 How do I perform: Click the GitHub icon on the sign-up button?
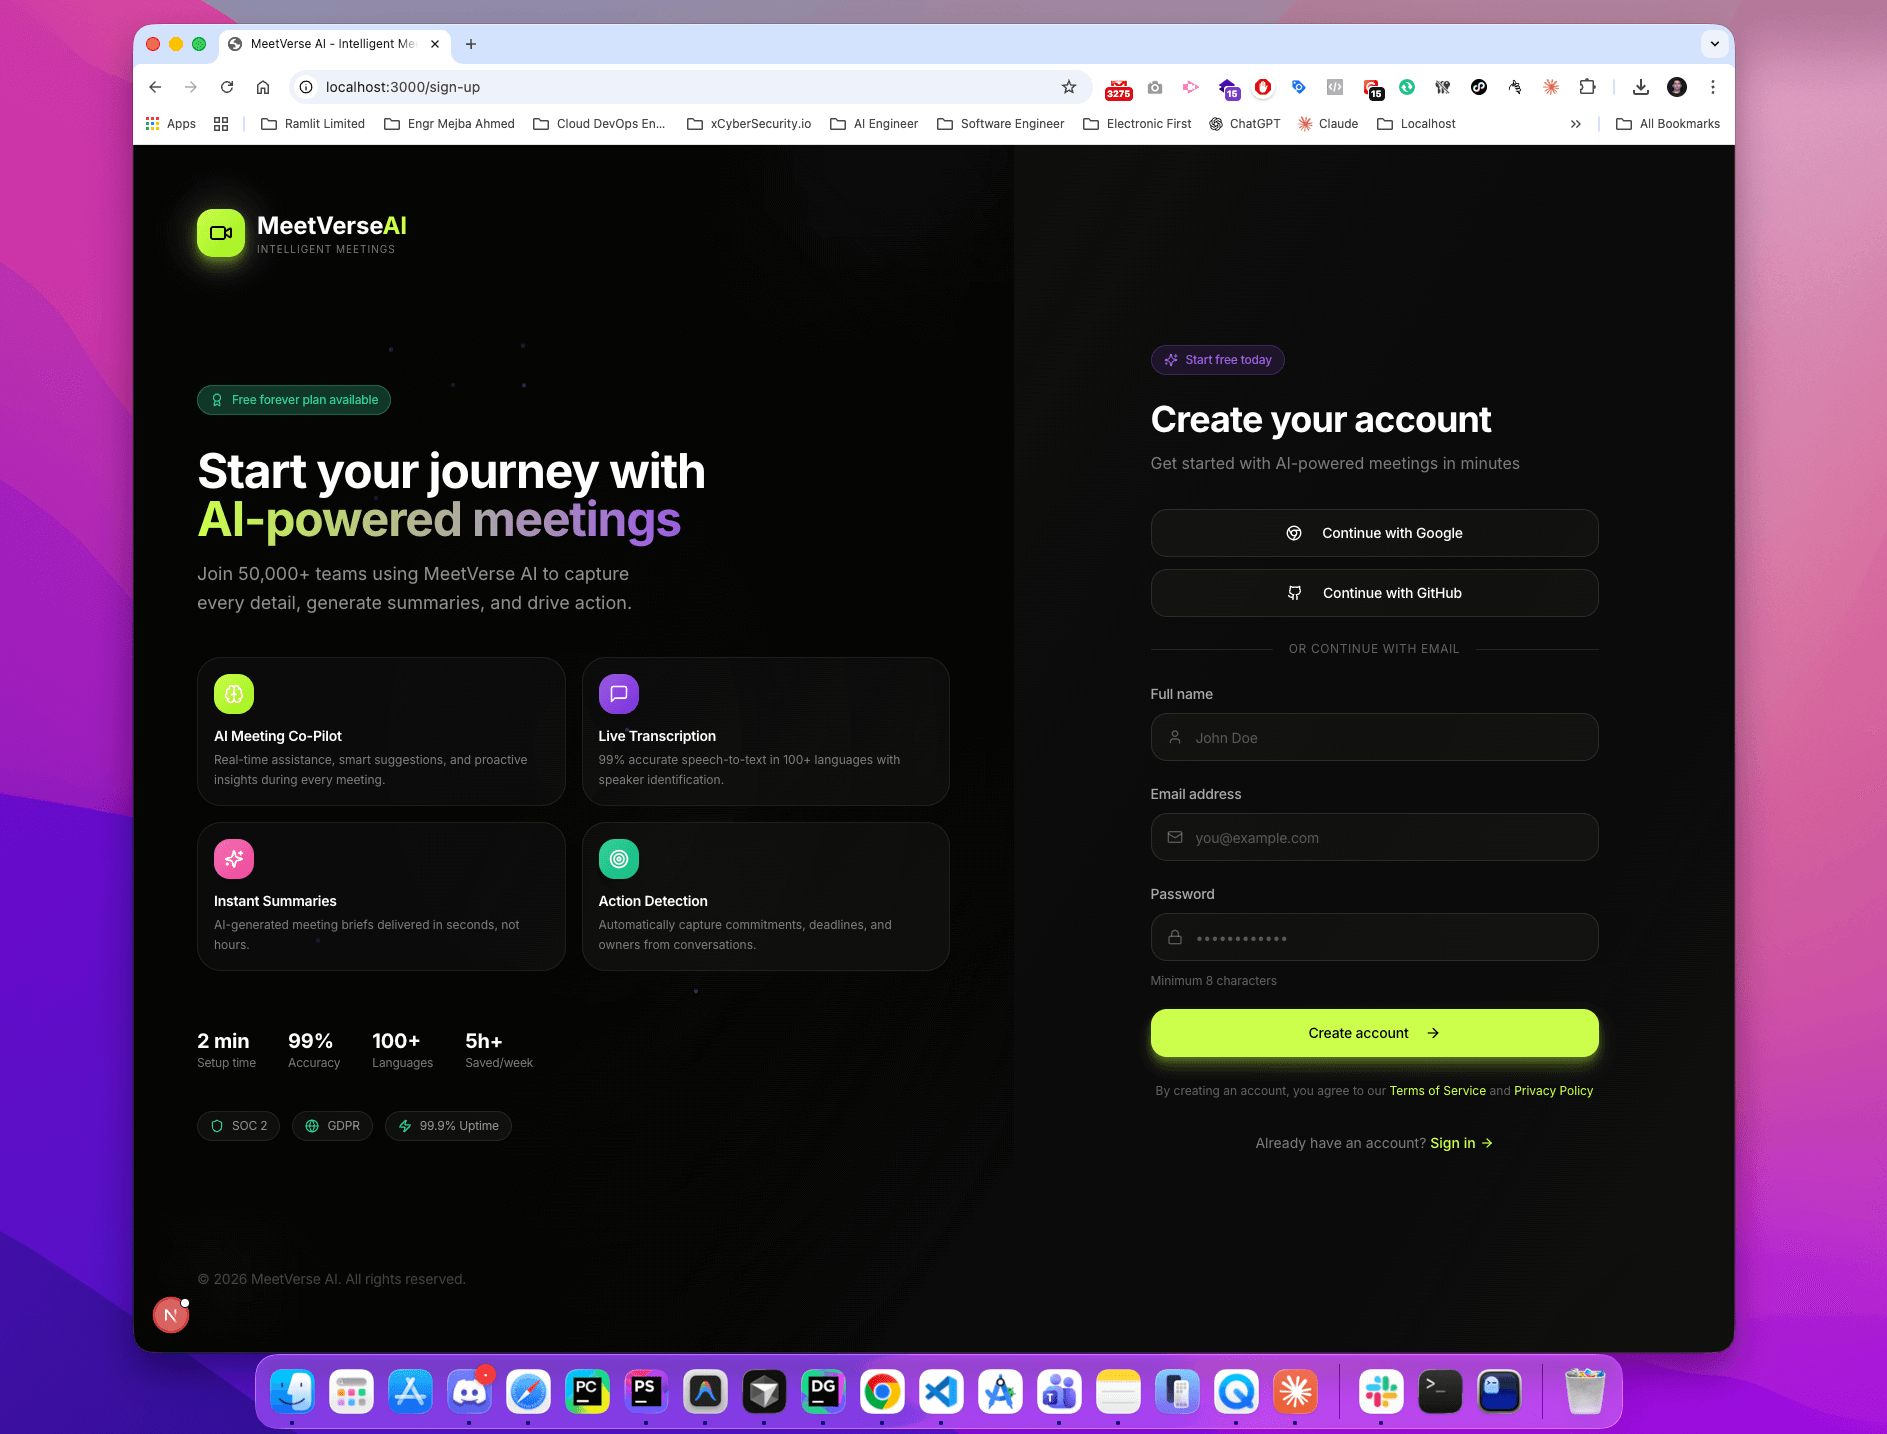tap(1294, 592)
